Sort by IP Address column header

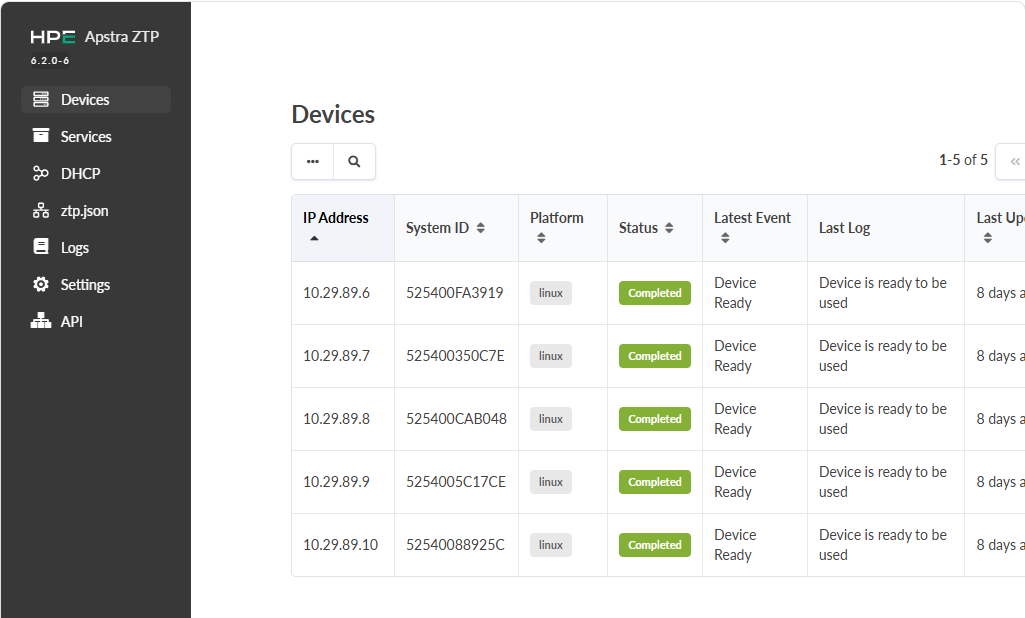(x=343, y=228)
